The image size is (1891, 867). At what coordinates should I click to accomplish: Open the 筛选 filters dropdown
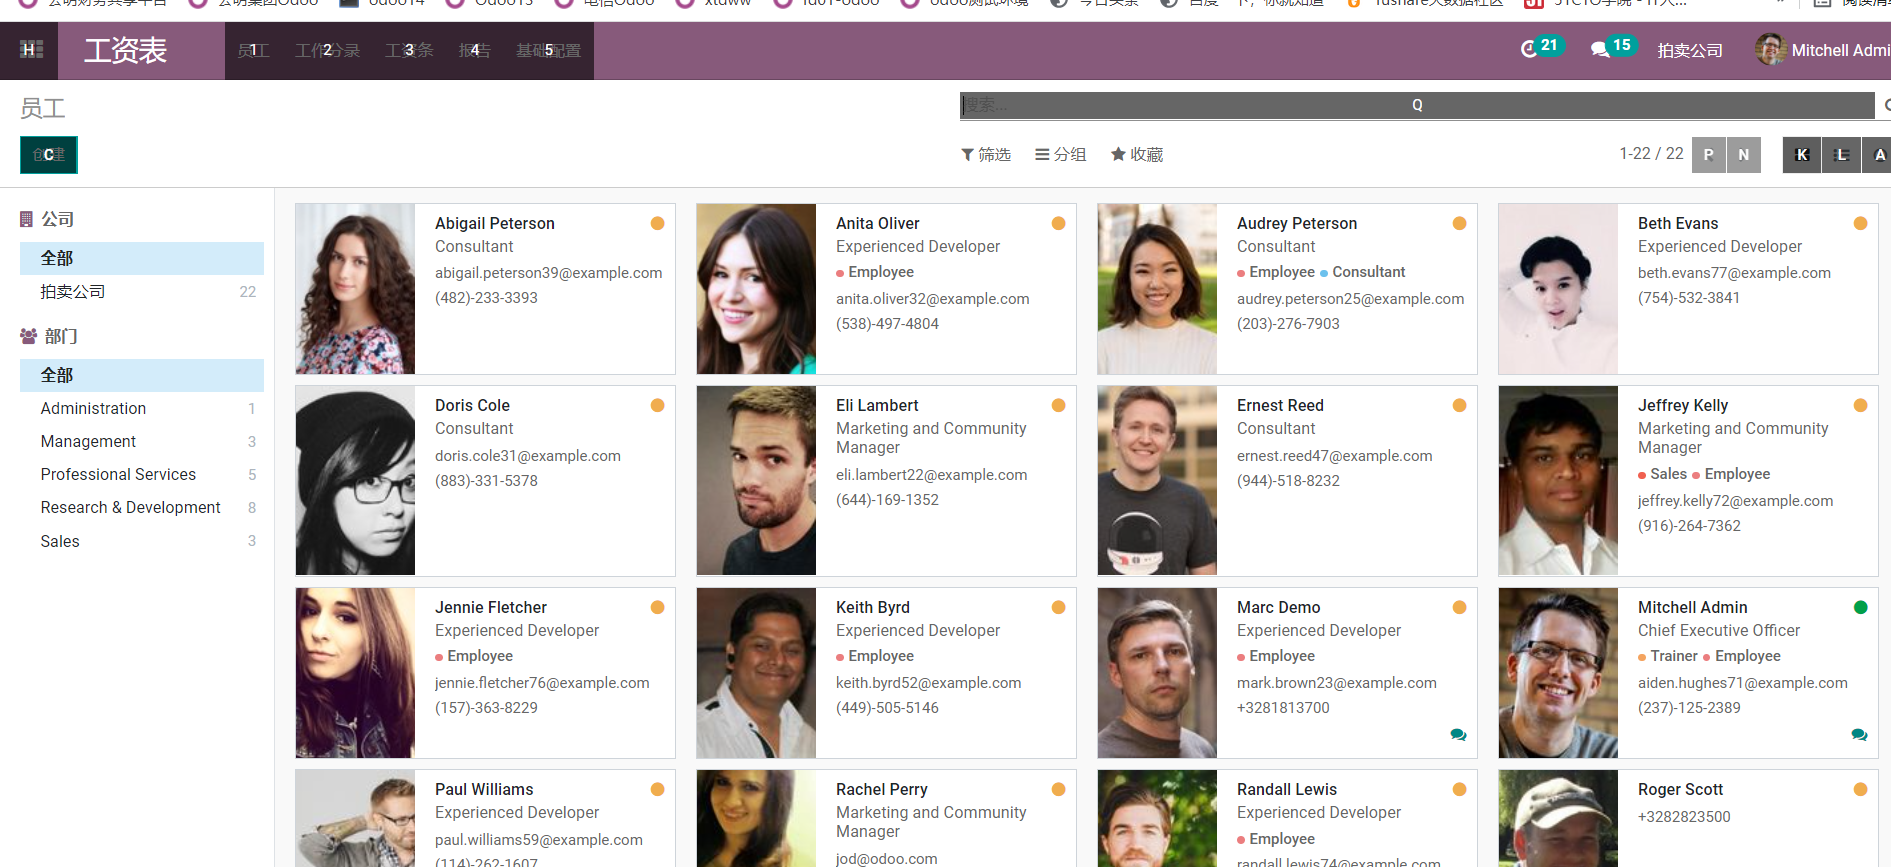point(986,154)
